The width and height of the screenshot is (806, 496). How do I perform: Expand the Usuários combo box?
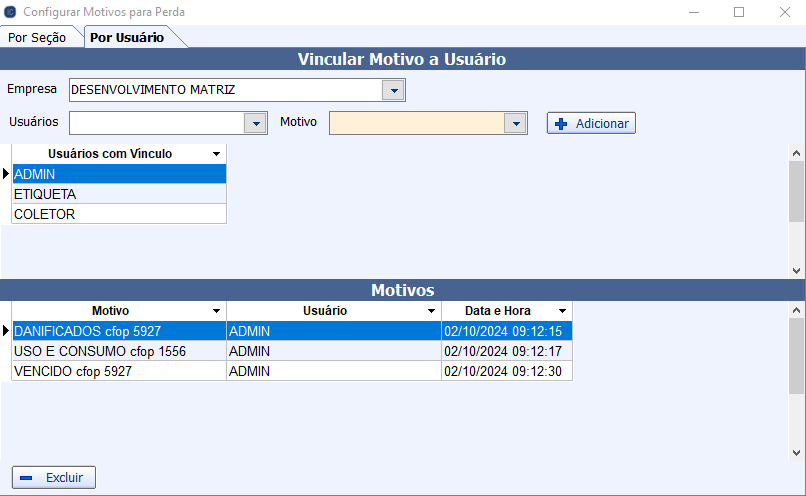point(256,123)
